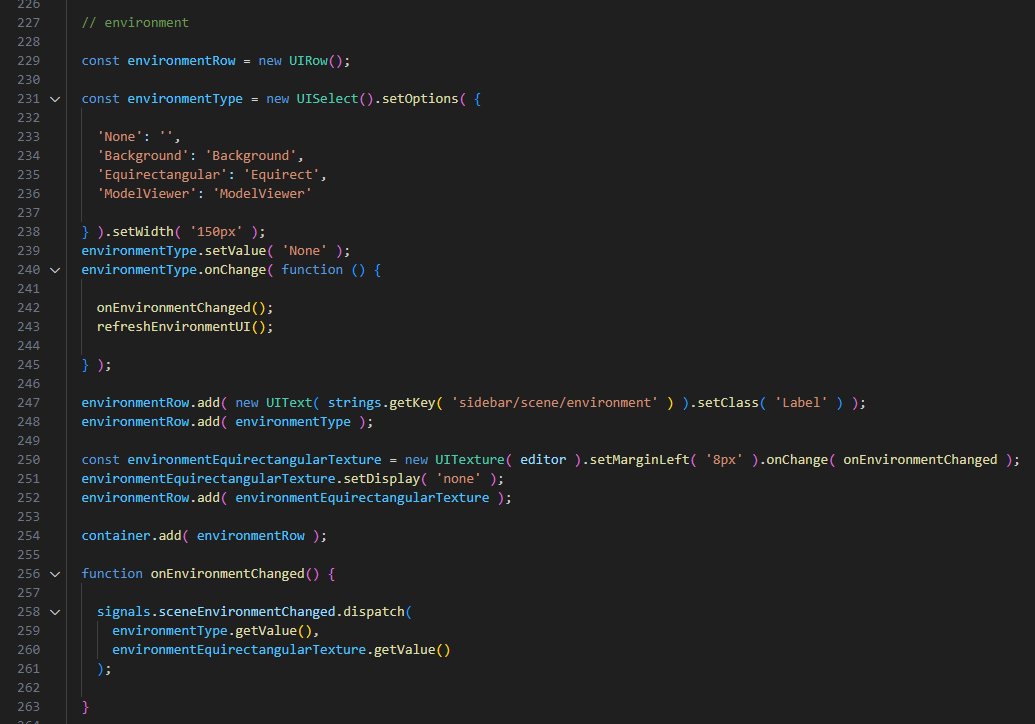Click the 'none' string on line 251

point(458,479)
